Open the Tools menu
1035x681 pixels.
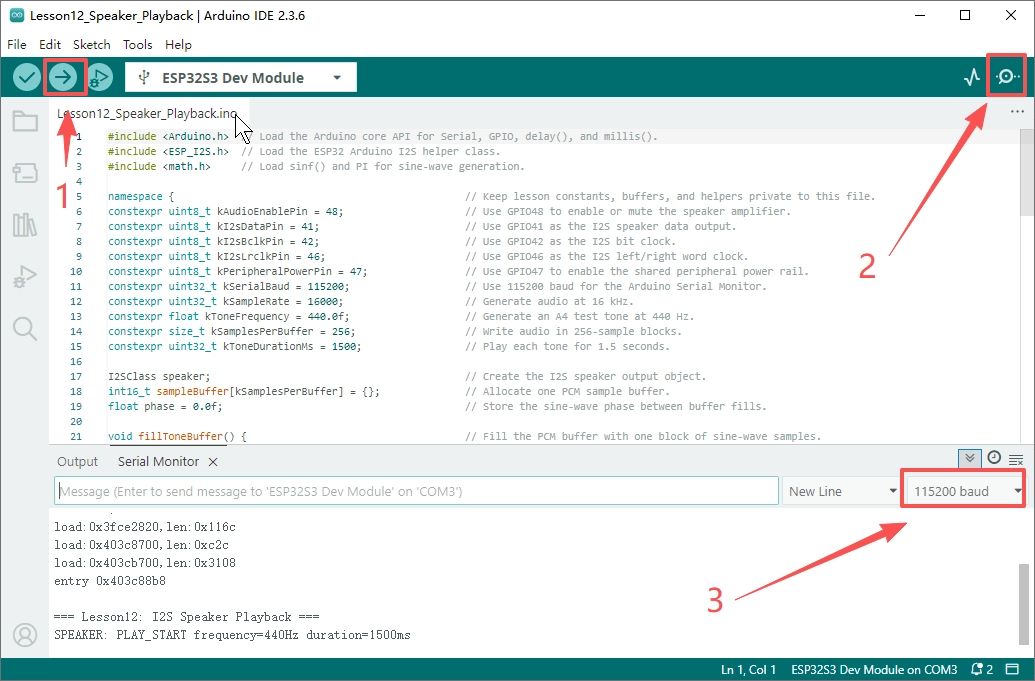137,44
